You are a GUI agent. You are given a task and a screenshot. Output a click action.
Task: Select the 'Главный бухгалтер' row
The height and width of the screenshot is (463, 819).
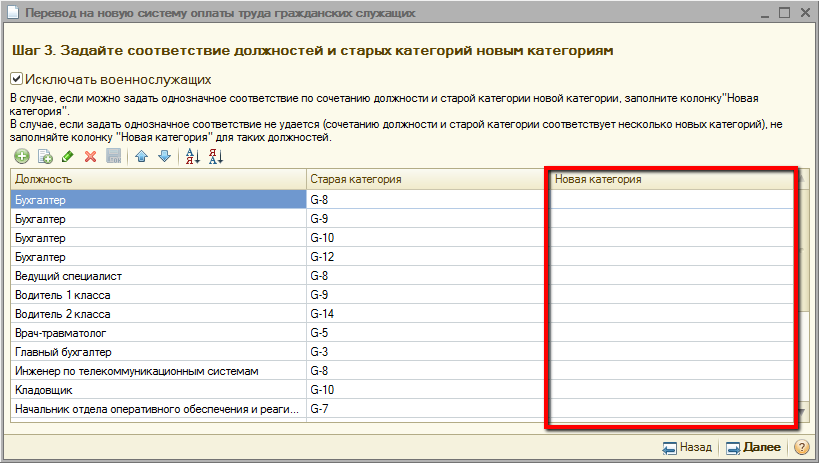click(x=157, y=352)
